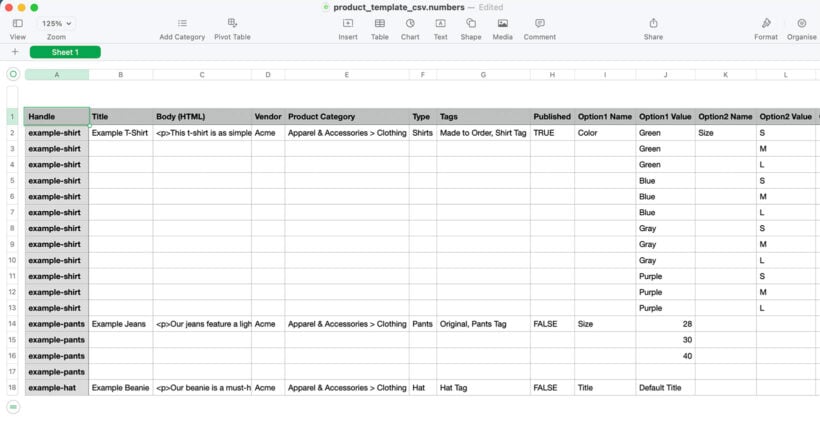
Task: Select the Original, Pants Tag cell
Action: coord(483,324)
